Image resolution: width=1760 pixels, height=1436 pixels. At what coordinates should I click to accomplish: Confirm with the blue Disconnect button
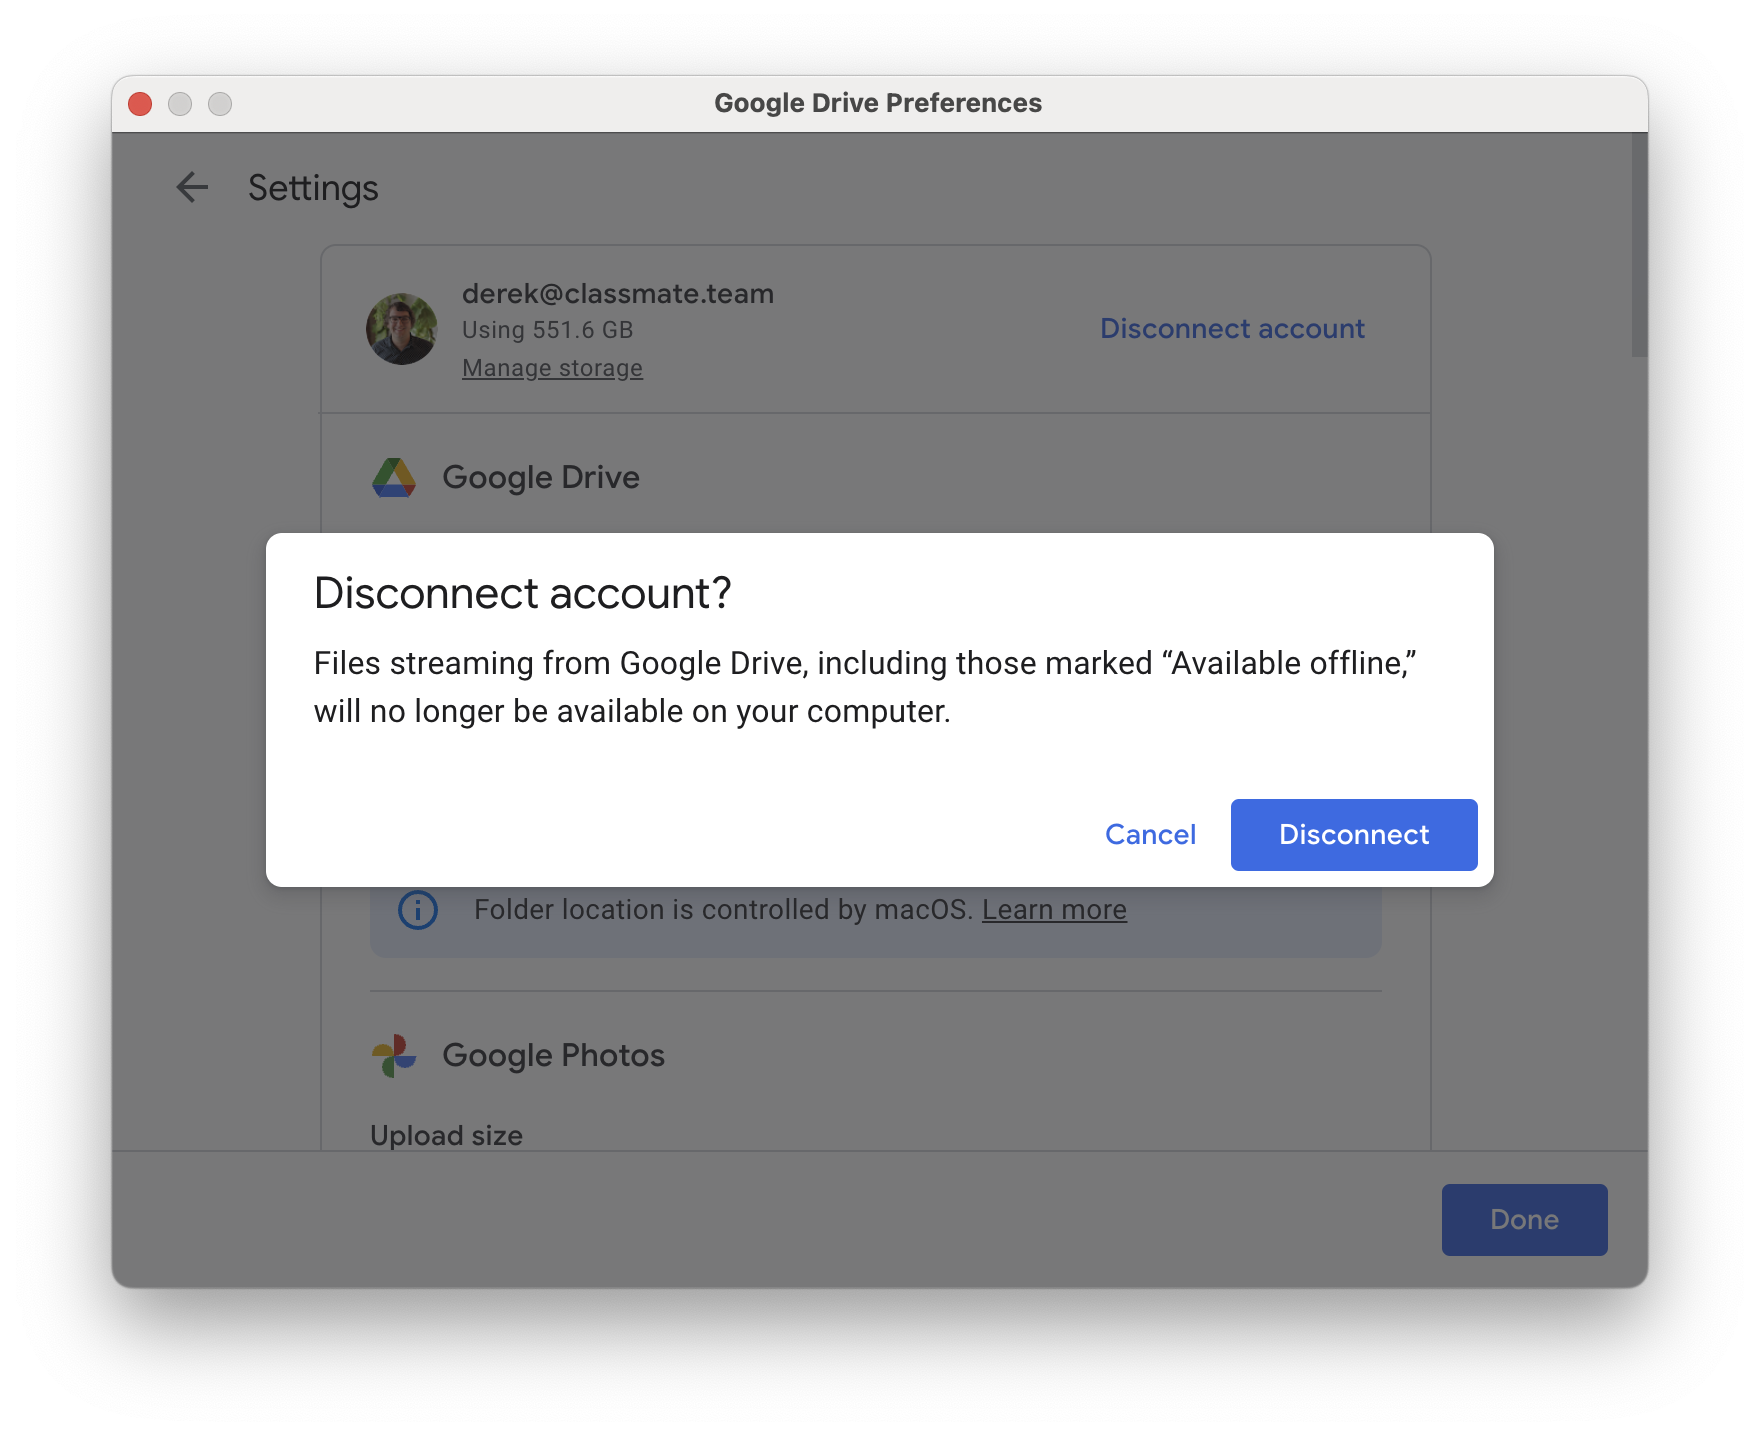[1354, 834]
